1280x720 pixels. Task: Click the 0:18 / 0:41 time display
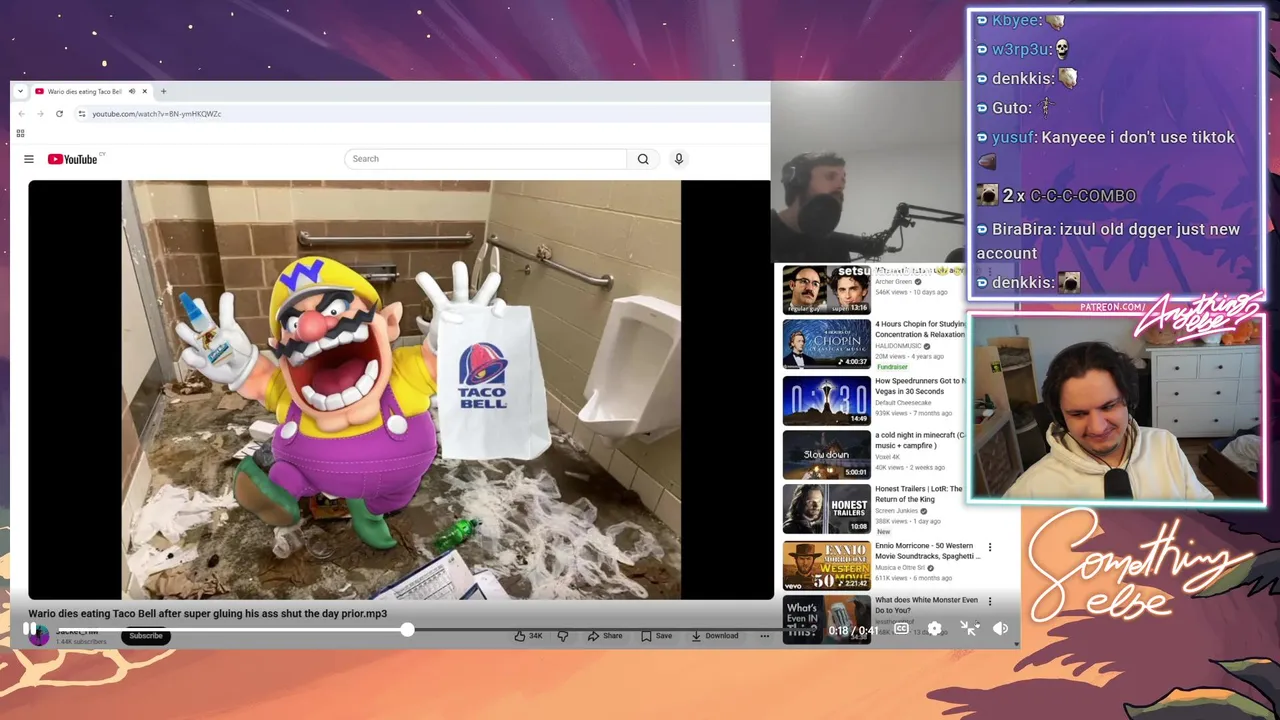(853, 631)
